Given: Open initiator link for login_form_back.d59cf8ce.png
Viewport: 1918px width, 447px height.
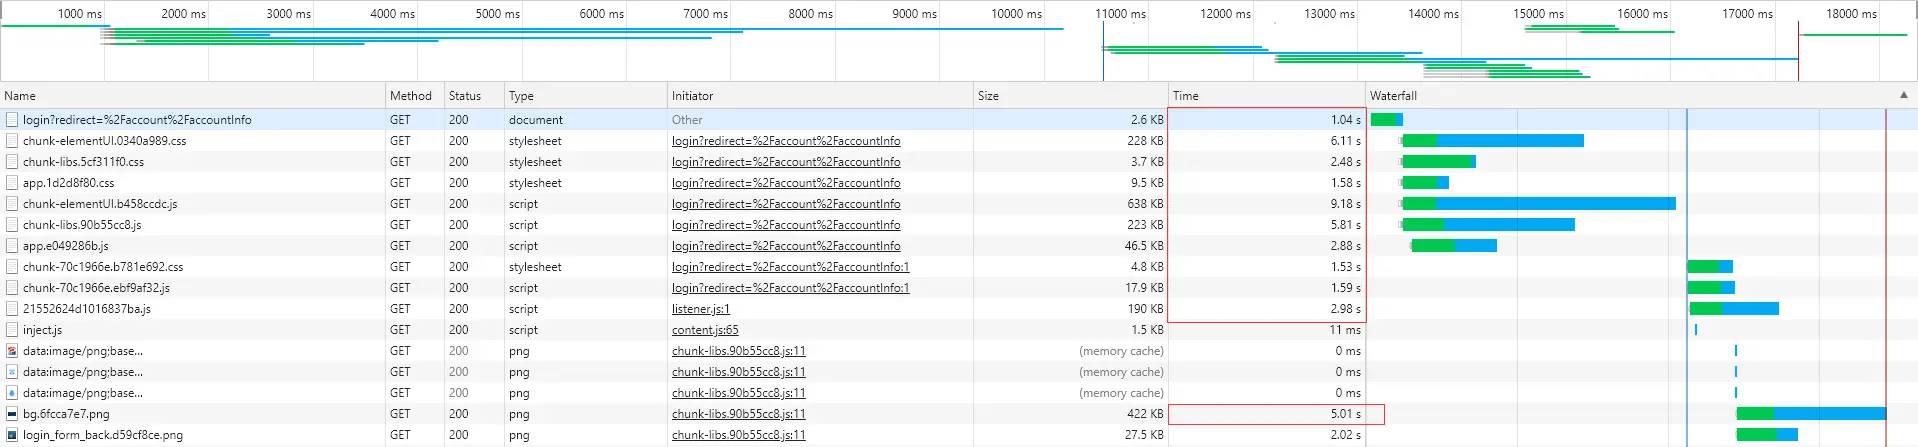Looking at the screenshot, I should (738, 435).
